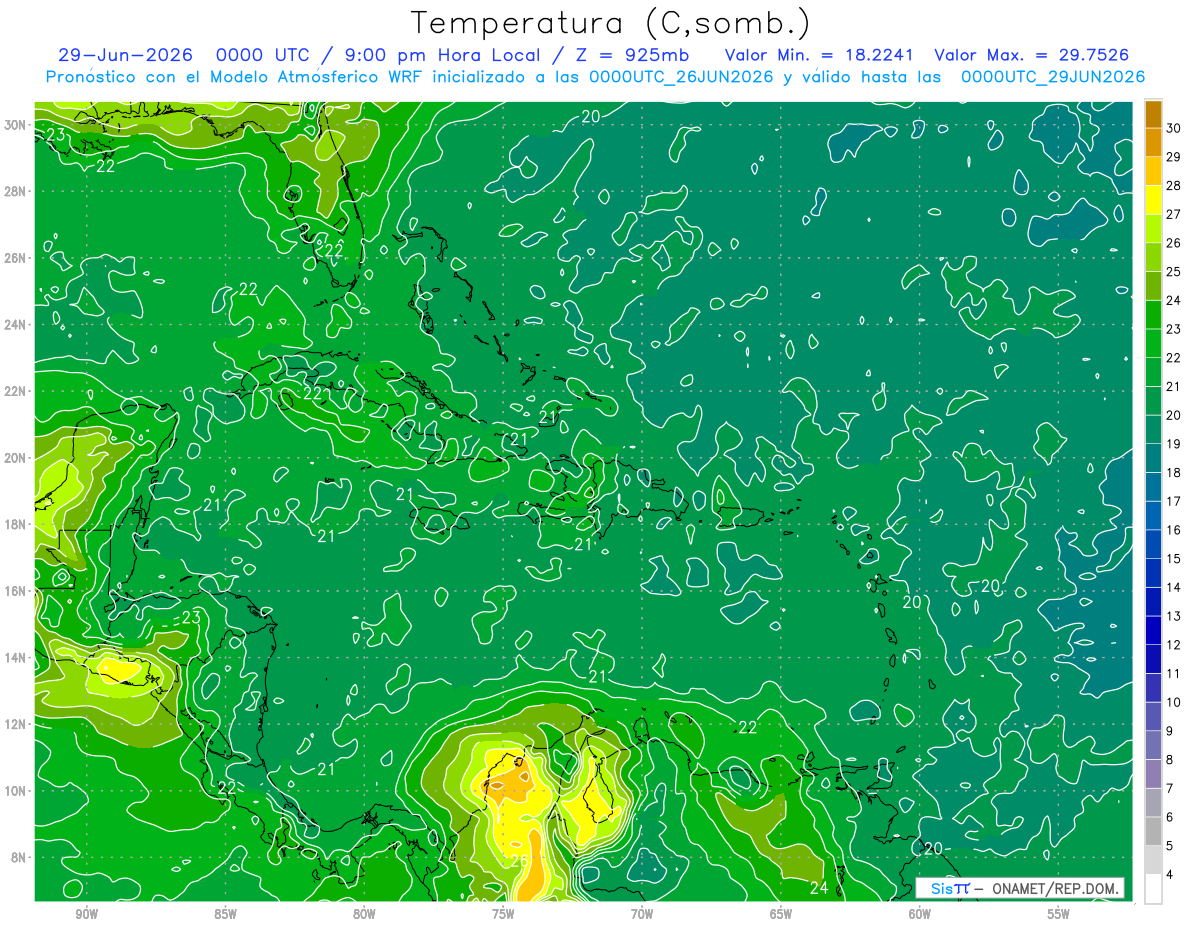Click the contour label '24' on the map
The height and width of the screenshot is (927, 1200).
click(x=819, y=888)
